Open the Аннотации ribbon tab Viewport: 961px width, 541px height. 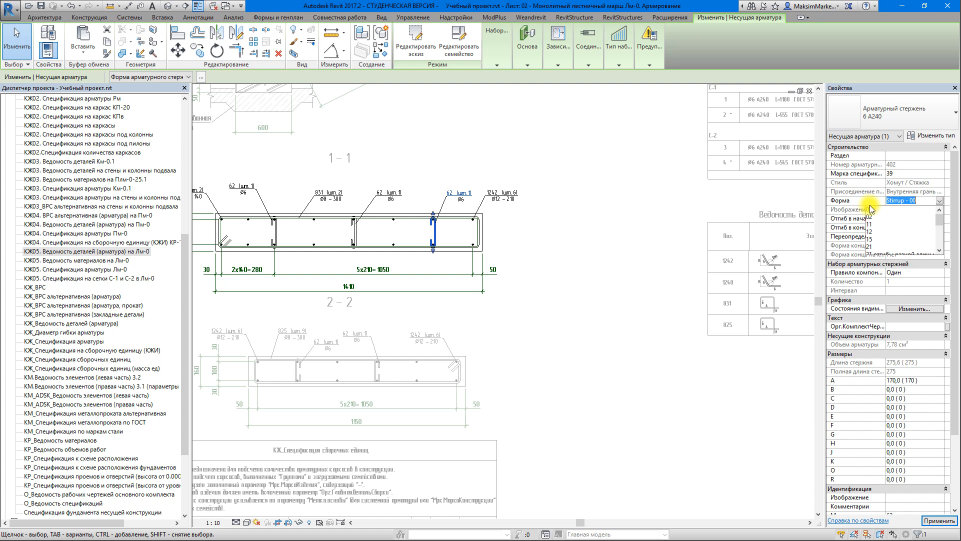point(198,18)
